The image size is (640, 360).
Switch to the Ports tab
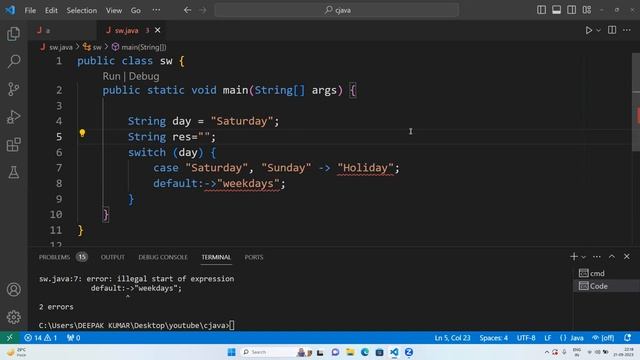[x=253, y=257]
